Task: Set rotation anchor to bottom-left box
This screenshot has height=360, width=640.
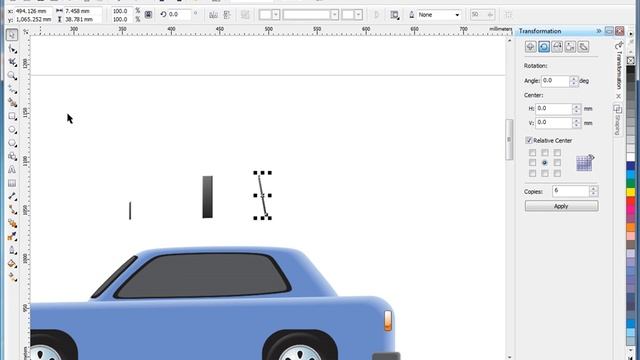Action: 532,173
